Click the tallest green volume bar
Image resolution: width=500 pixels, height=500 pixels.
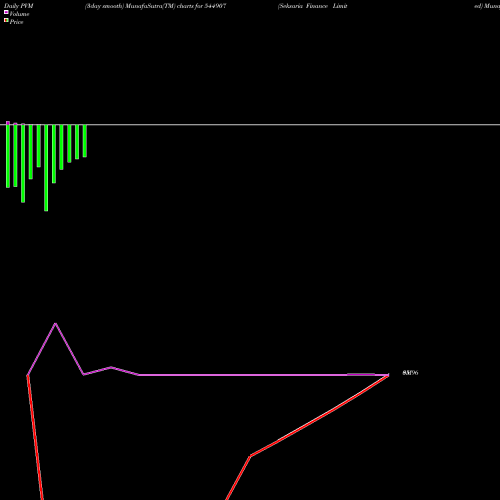click(x=46, y=168)
